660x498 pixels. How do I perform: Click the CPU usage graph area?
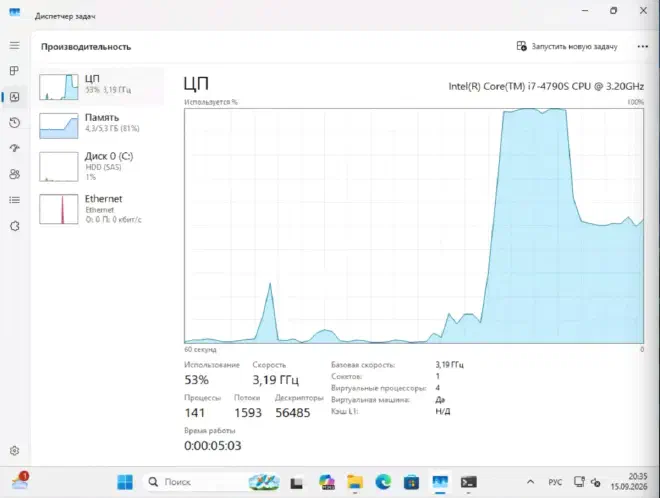tap(414, 226)
